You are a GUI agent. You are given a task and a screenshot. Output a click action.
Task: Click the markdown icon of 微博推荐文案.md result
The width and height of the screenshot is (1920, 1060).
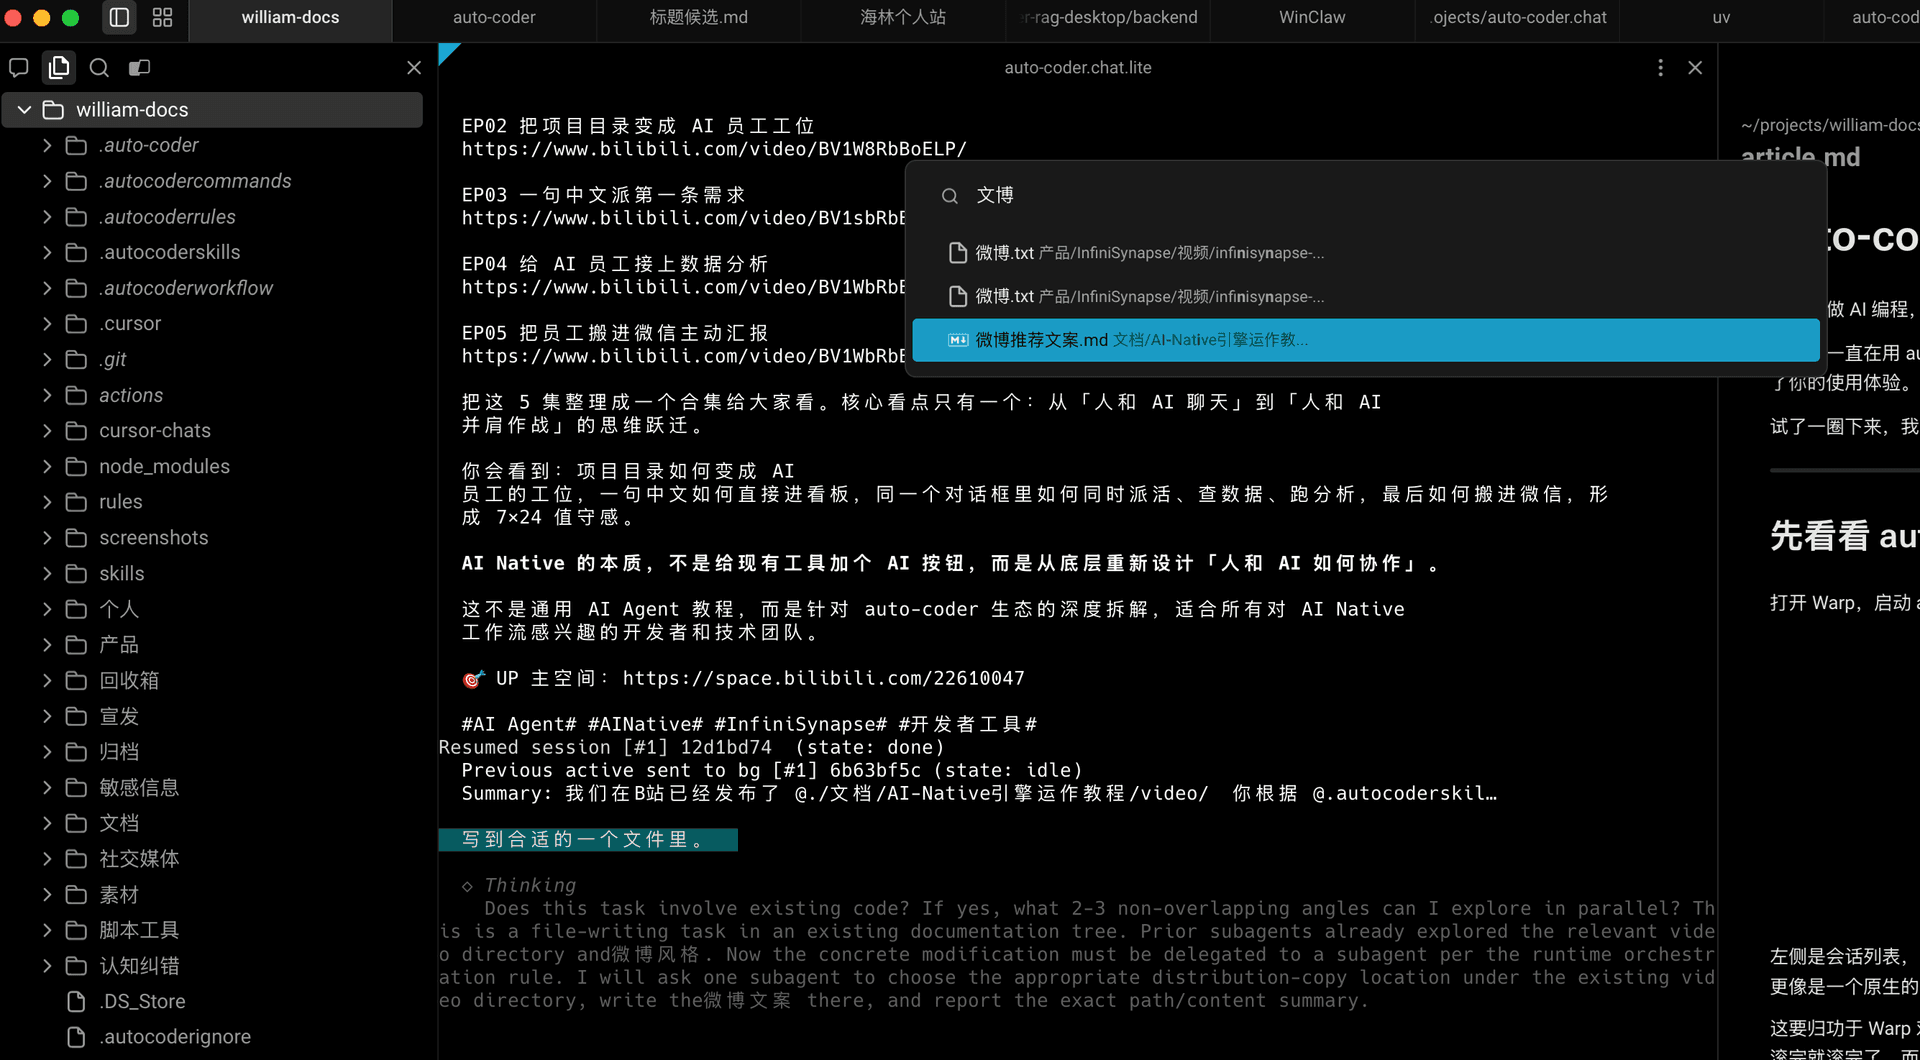(x=958, y=340)
